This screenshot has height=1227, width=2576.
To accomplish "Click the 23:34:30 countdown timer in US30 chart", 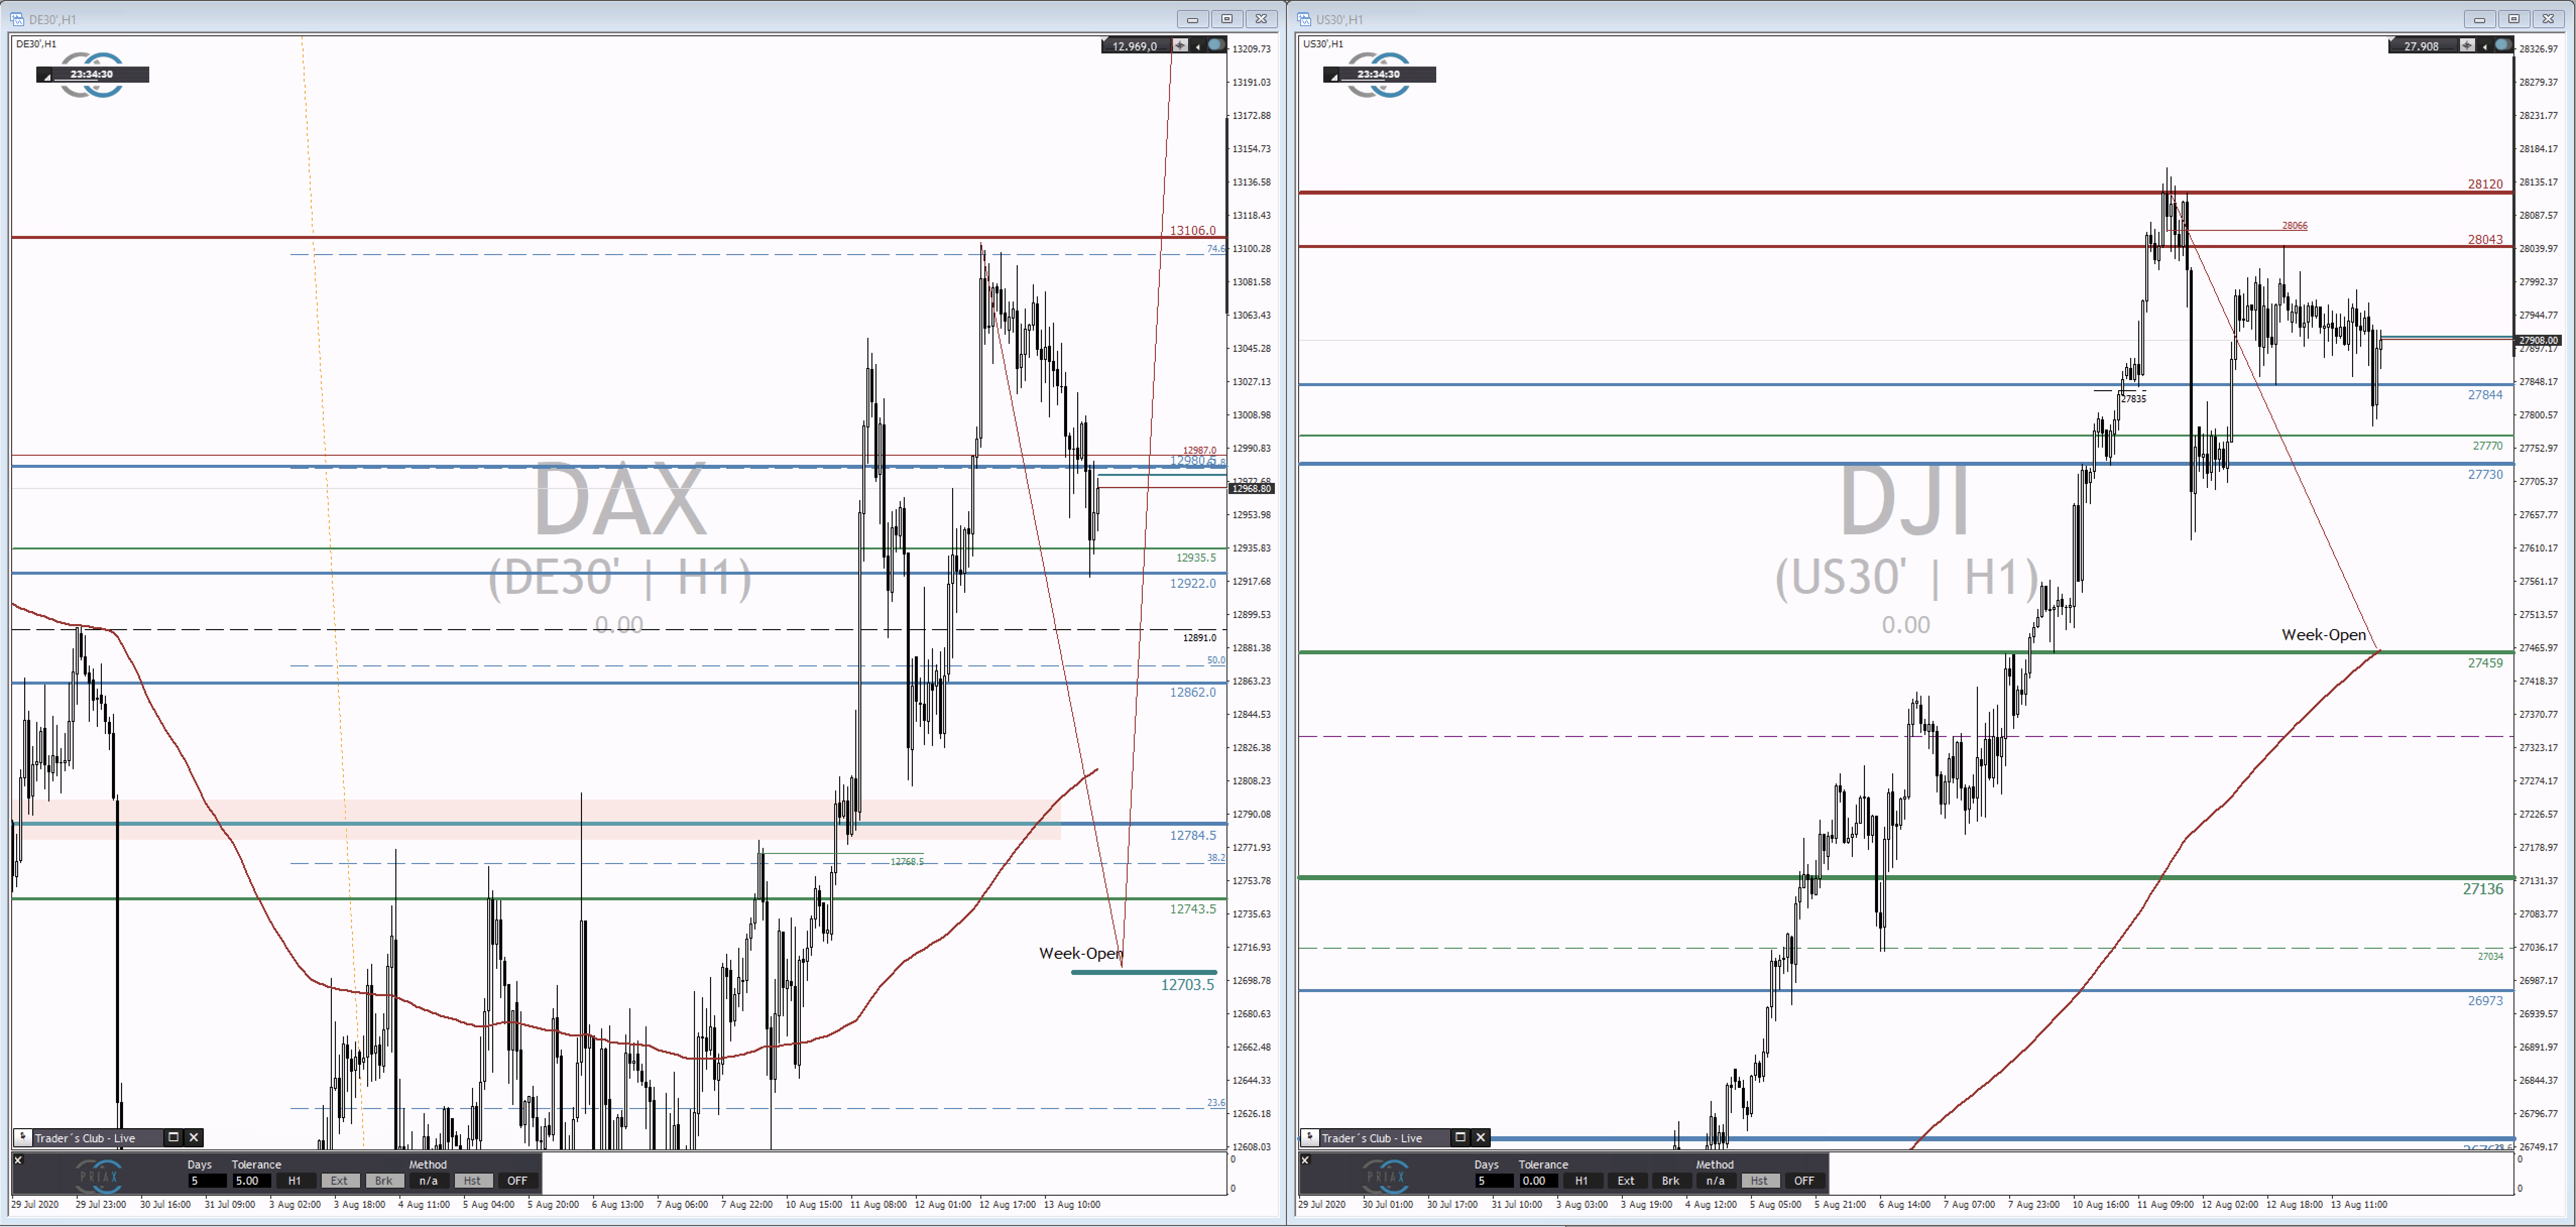I will tap(1379, 74).
